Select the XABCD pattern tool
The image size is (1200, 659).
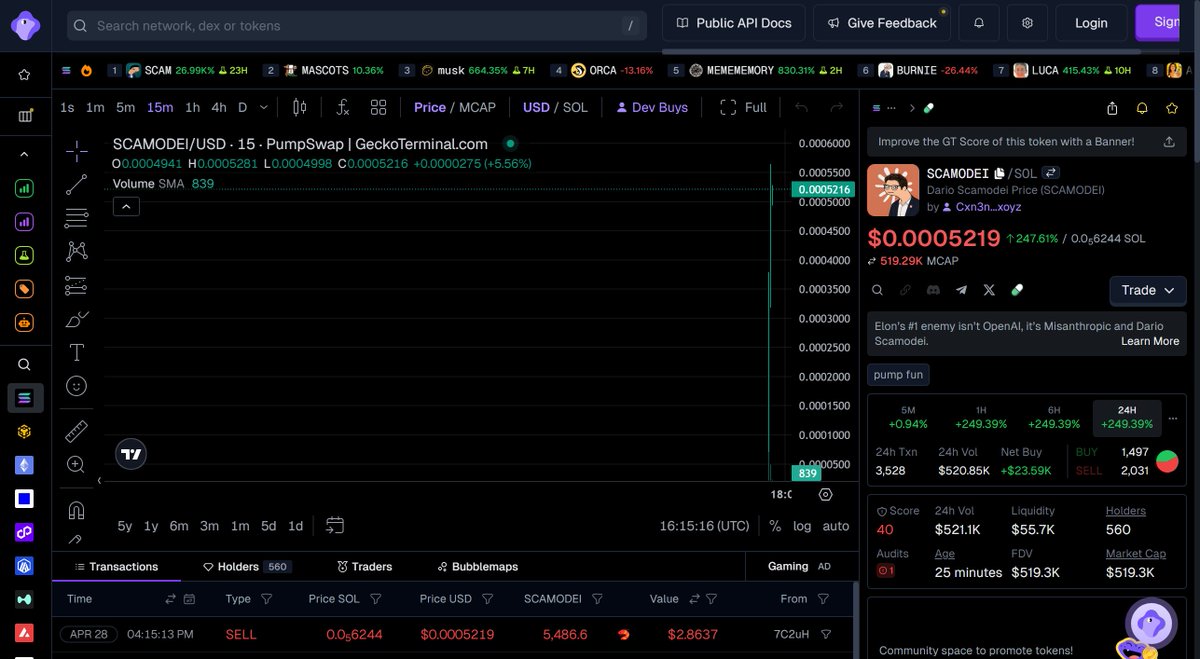pyautogui.click(x=77, y=251)
